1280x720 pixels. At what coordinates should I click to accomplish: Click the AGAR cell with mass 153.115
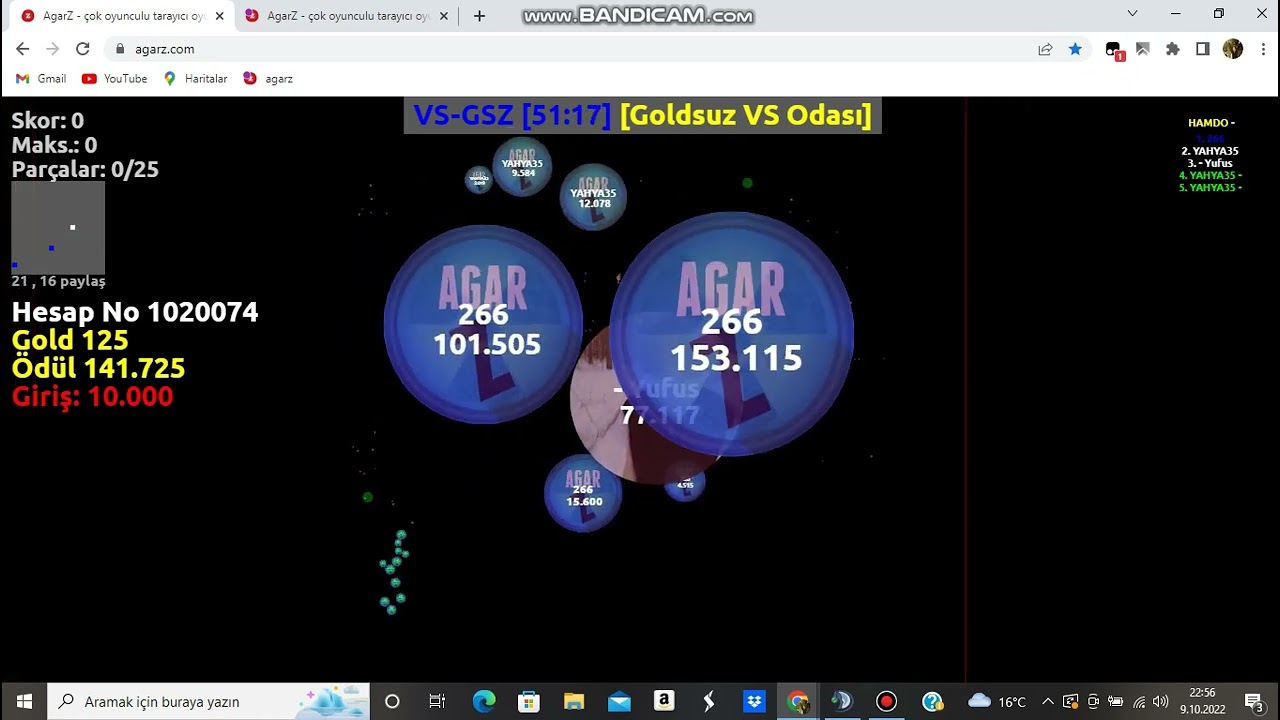[732, 335]
